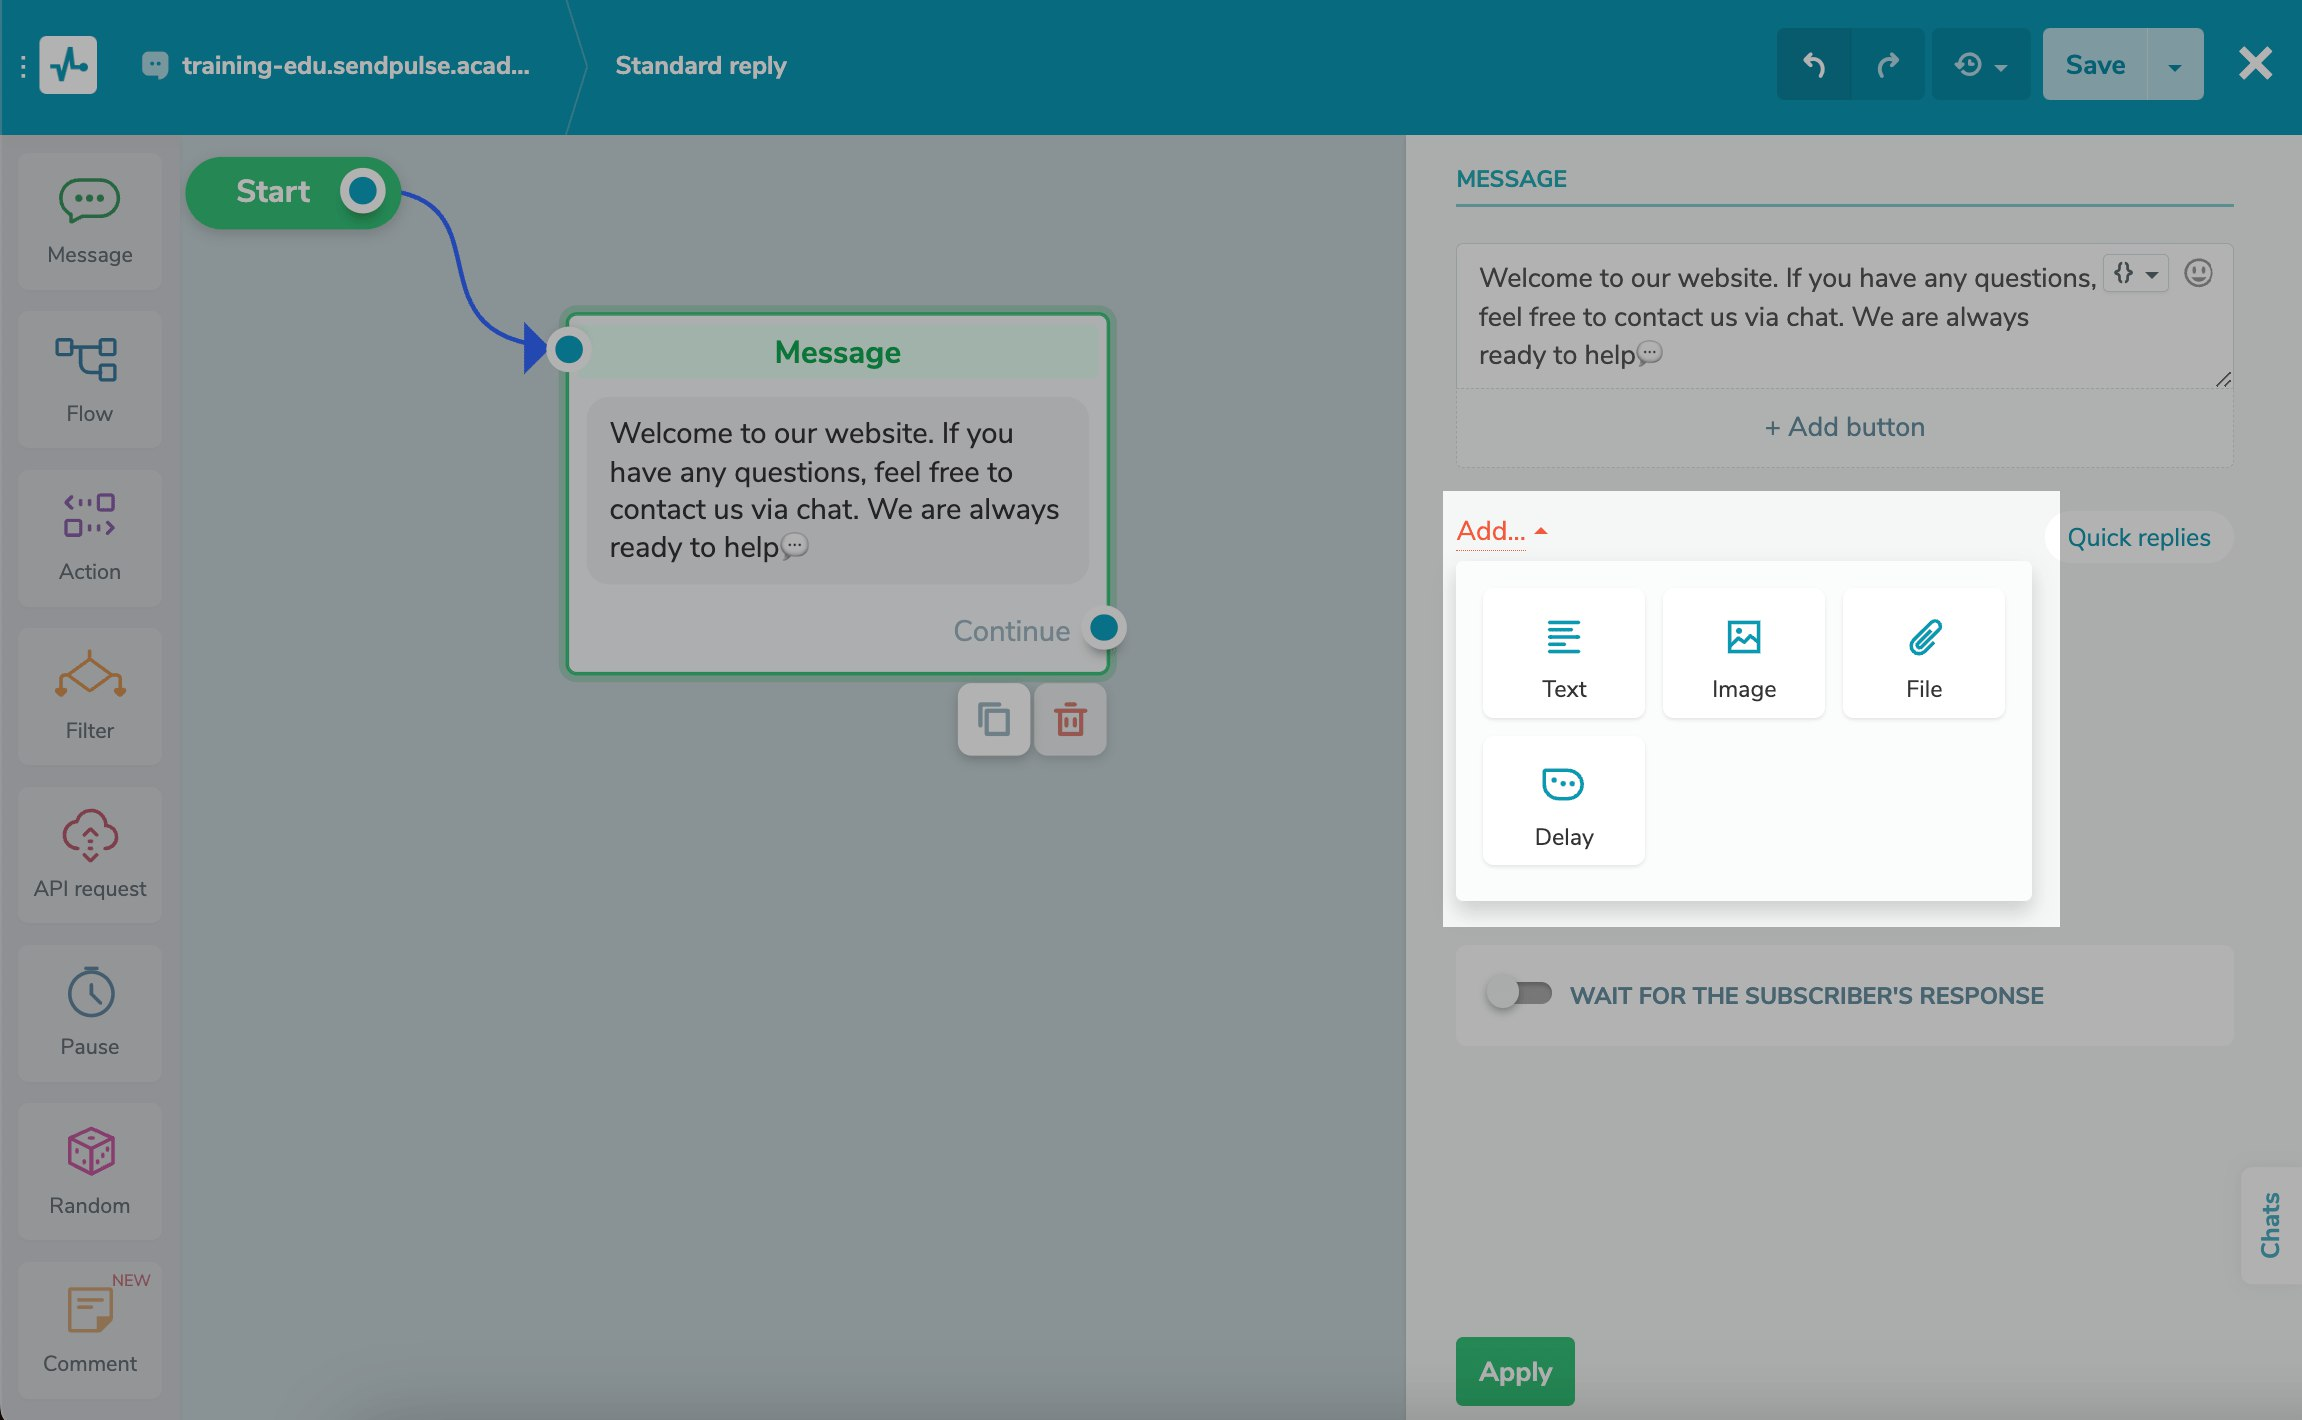The height and width of the screenshot is (1420, 2302).
Task: Select the Pause element in the sidebar
Action: pos(89,1012)
